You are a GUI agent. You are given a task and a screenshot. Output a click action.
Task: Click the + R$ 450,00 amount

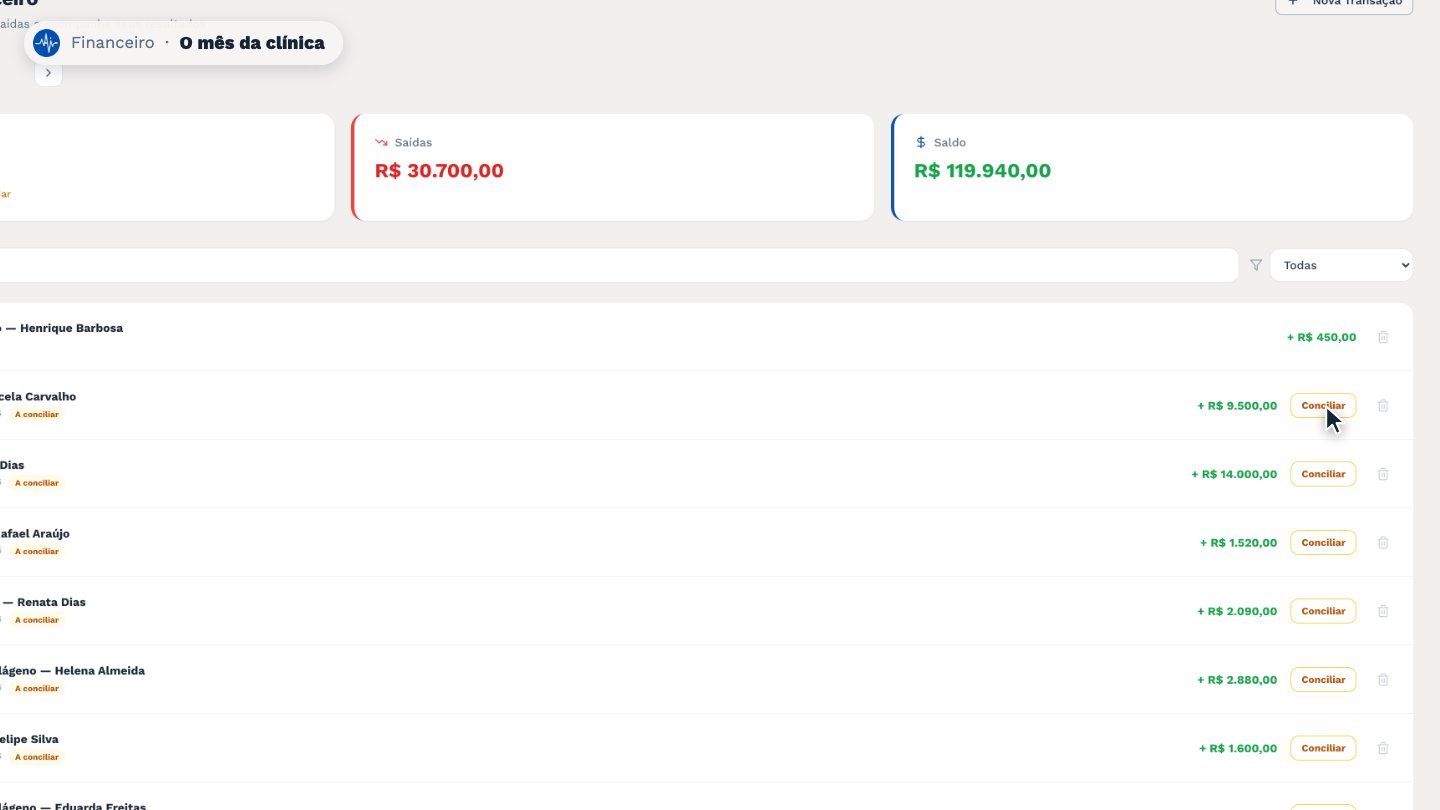[1321, 337]
